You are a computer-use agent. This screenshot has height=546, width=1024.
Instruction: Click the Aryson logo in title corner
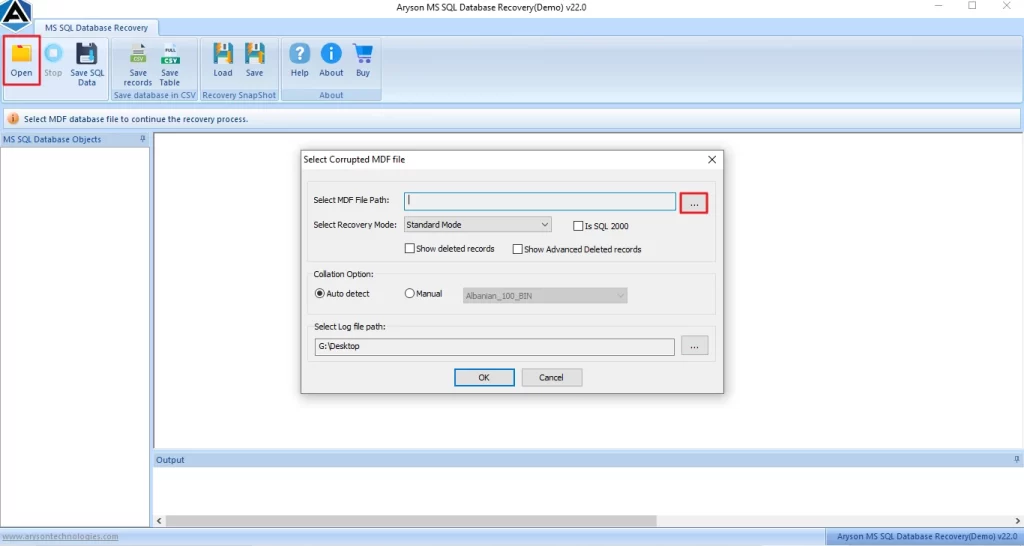click(x=16, y=15)
